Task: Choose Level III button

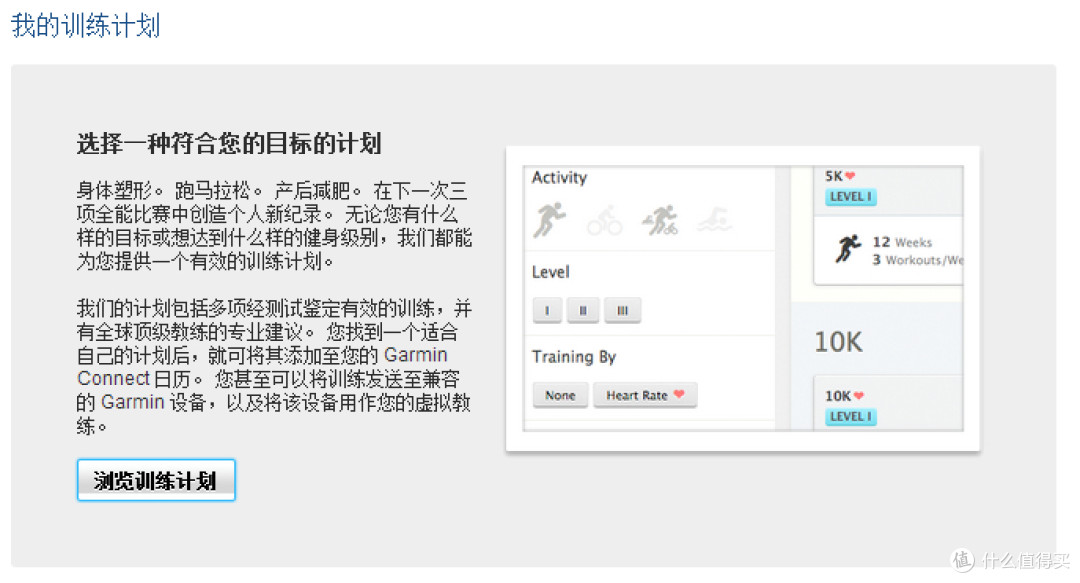Action: click(x=623, y=311)
